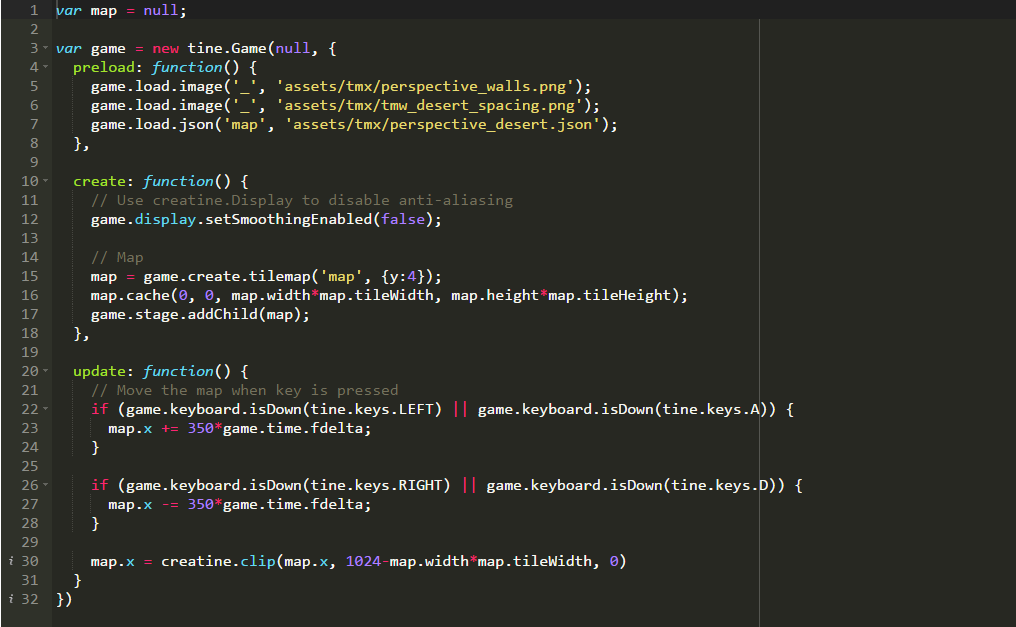1016x627 pixels.
Task: Click the info annotation icon on line 30
Action: coord(10,562)
